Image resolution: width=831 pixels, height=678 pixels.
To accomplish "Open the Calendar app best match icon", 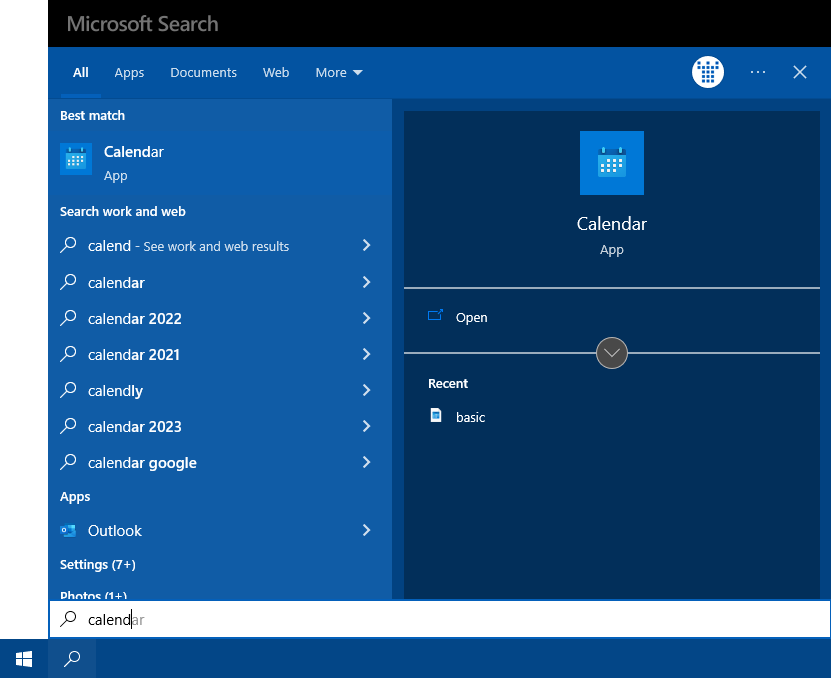I will [x=76, y=159].
